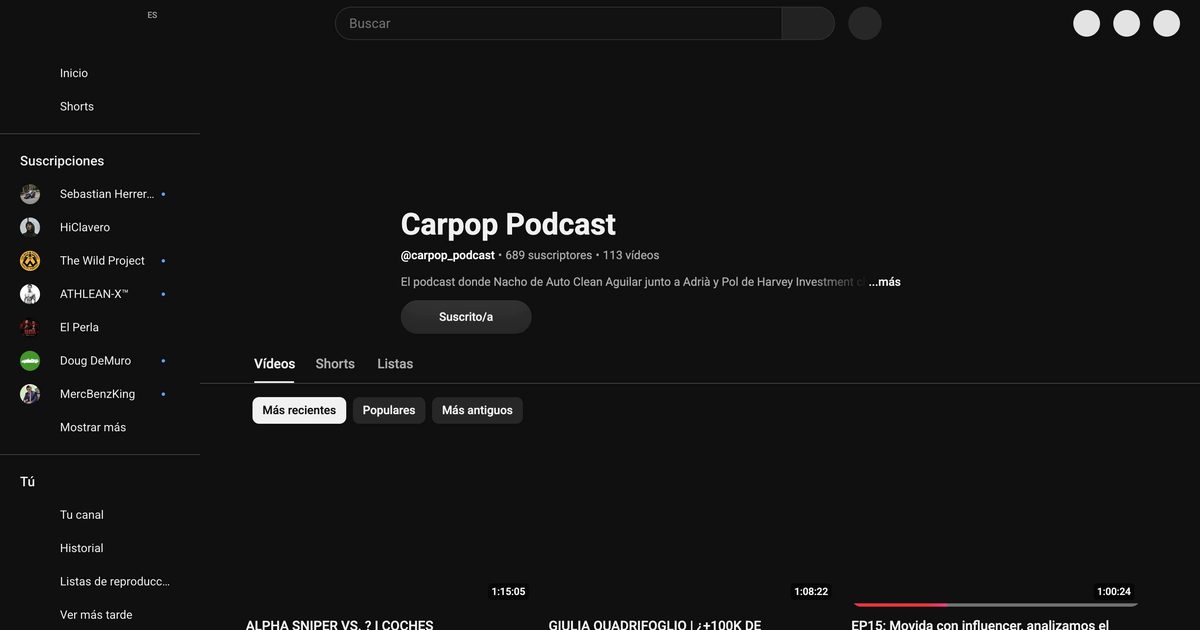Open The Wild Project subscription
The height and width of the screenshot is (630, 1200).
[100, 261]
